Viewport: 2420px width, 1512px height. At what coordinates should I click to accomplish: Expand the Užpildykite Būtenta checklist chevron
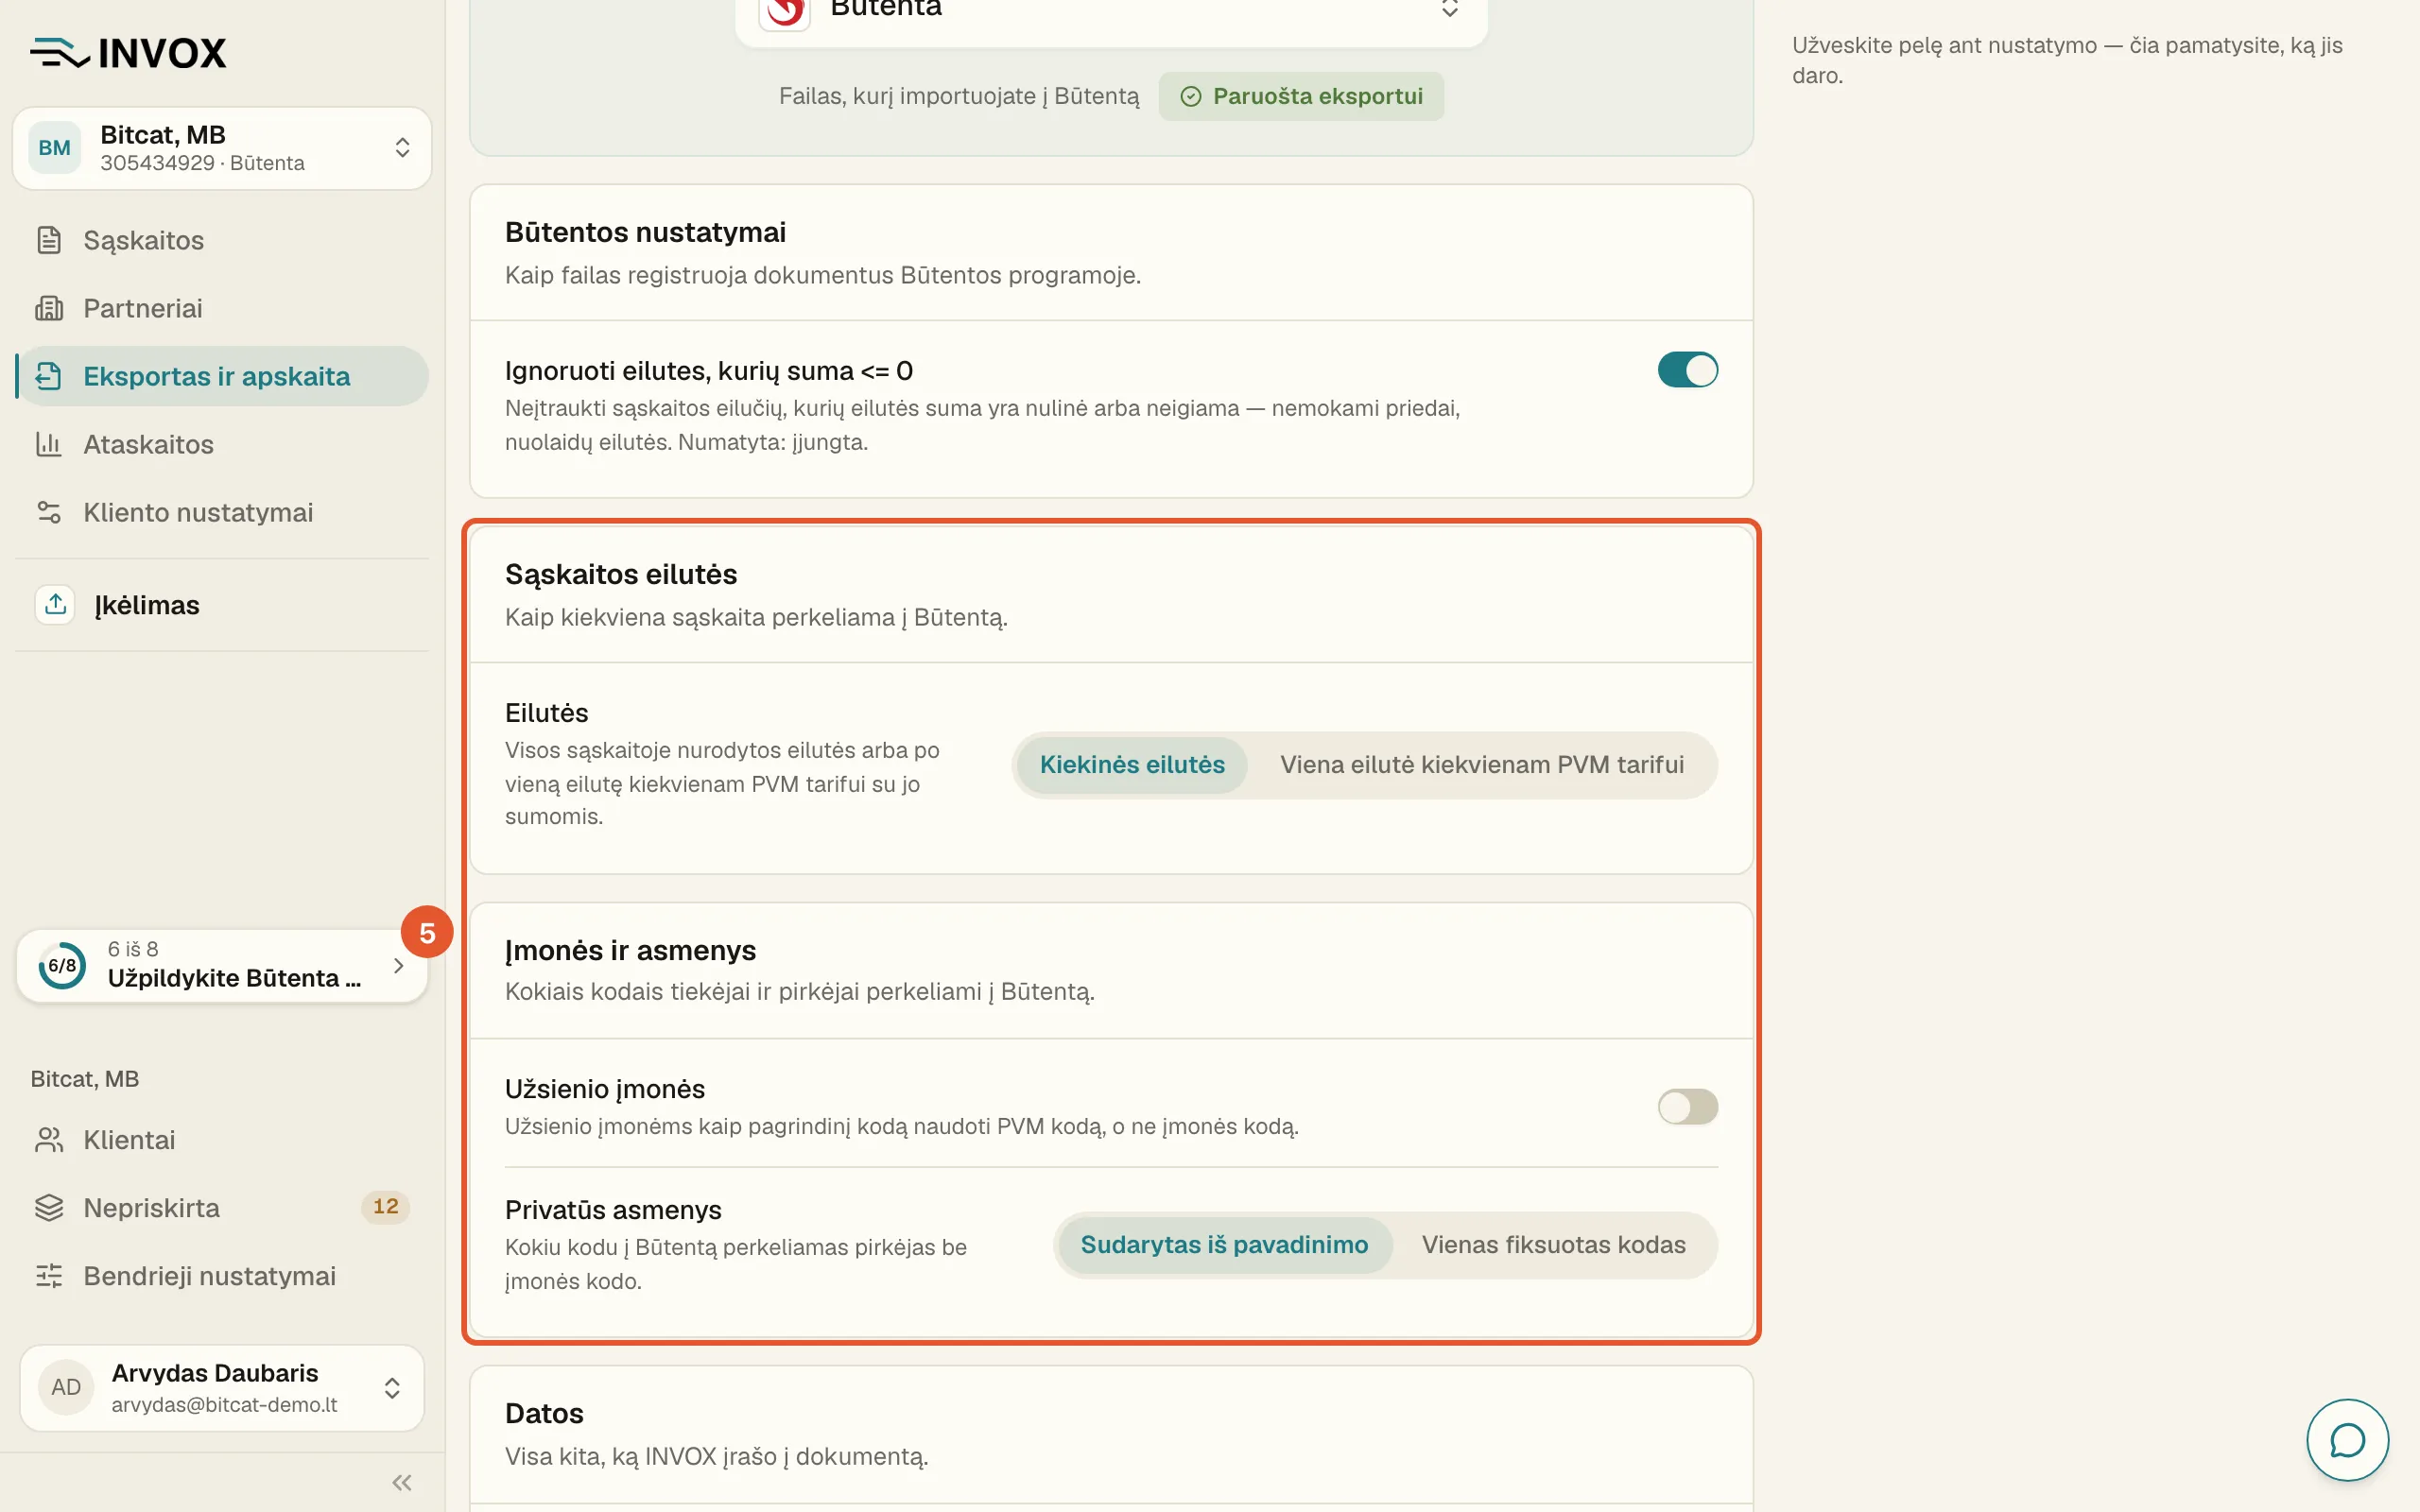click(x=398, y=965)
